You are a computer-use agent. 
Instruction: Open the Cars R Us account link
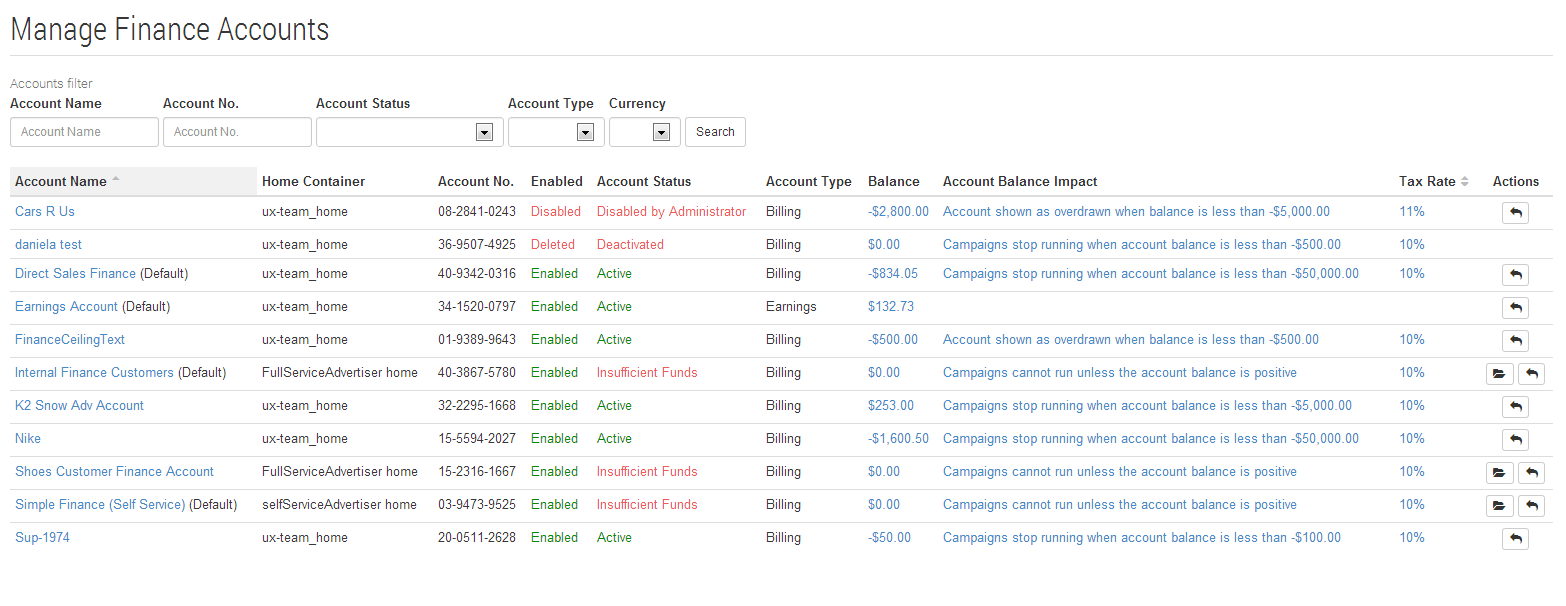(45, 212)
